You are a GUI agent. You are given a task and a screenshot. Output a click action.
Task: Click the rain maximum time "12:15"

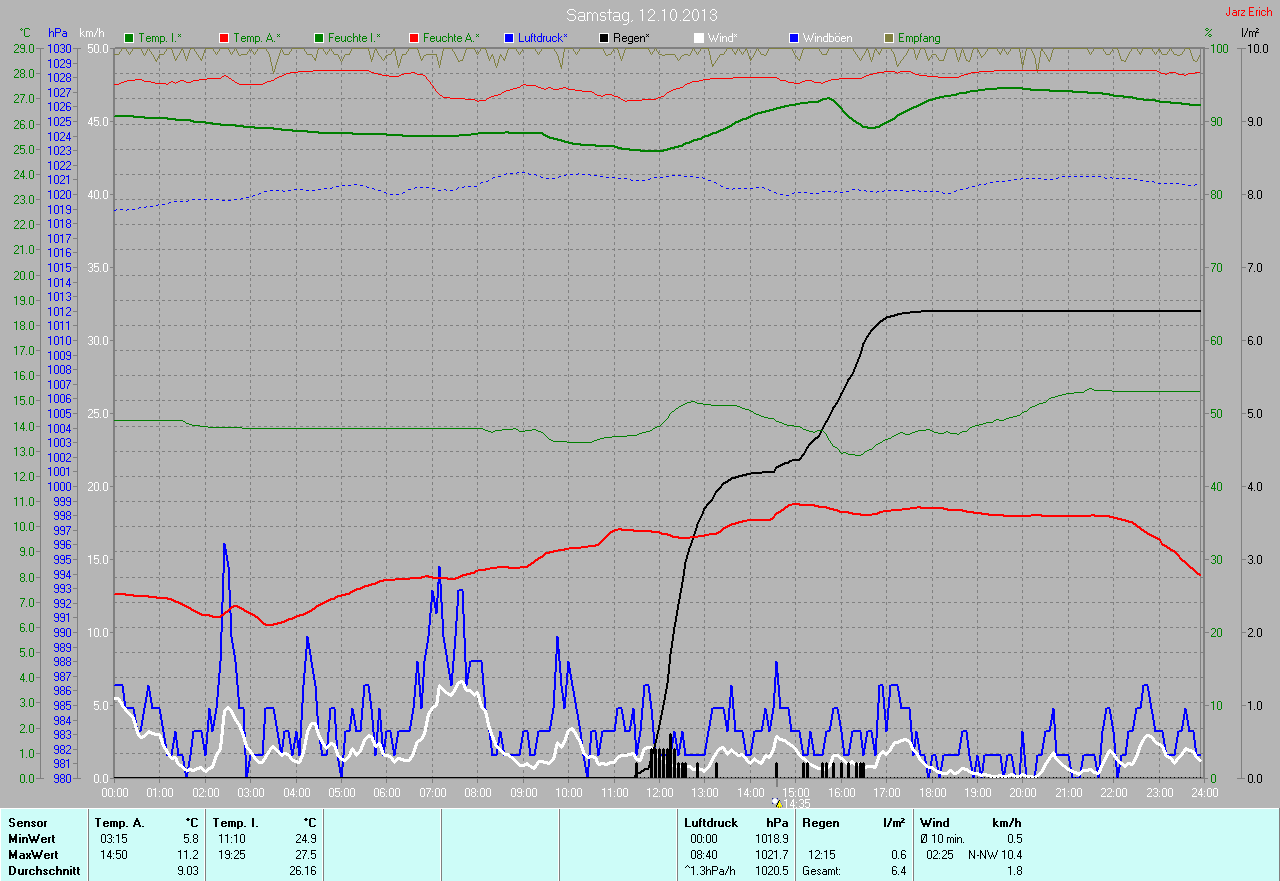[822, 855]
